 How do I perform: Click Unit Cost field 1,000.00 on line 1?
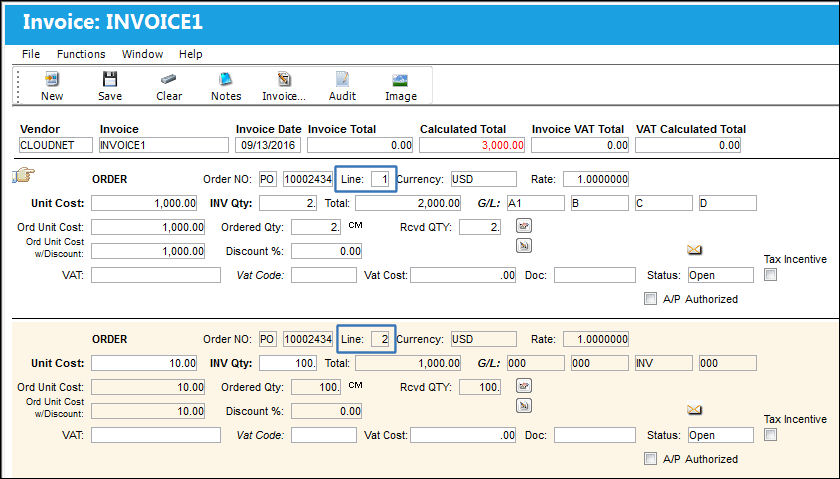(x=144, y=203)
